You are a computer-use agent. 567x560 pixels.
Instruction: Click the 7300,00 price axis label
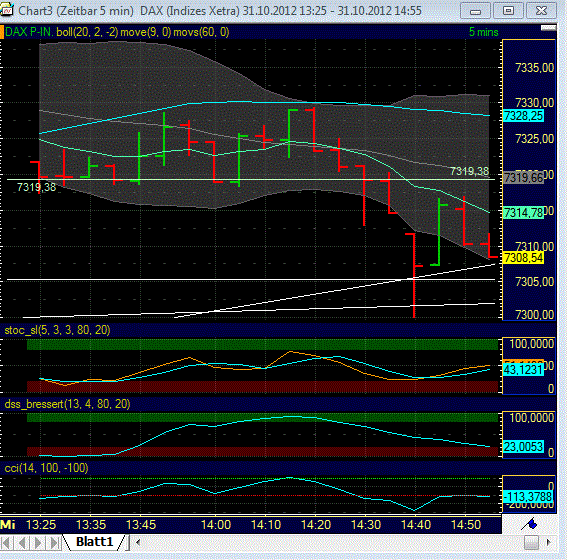(534, 315)
